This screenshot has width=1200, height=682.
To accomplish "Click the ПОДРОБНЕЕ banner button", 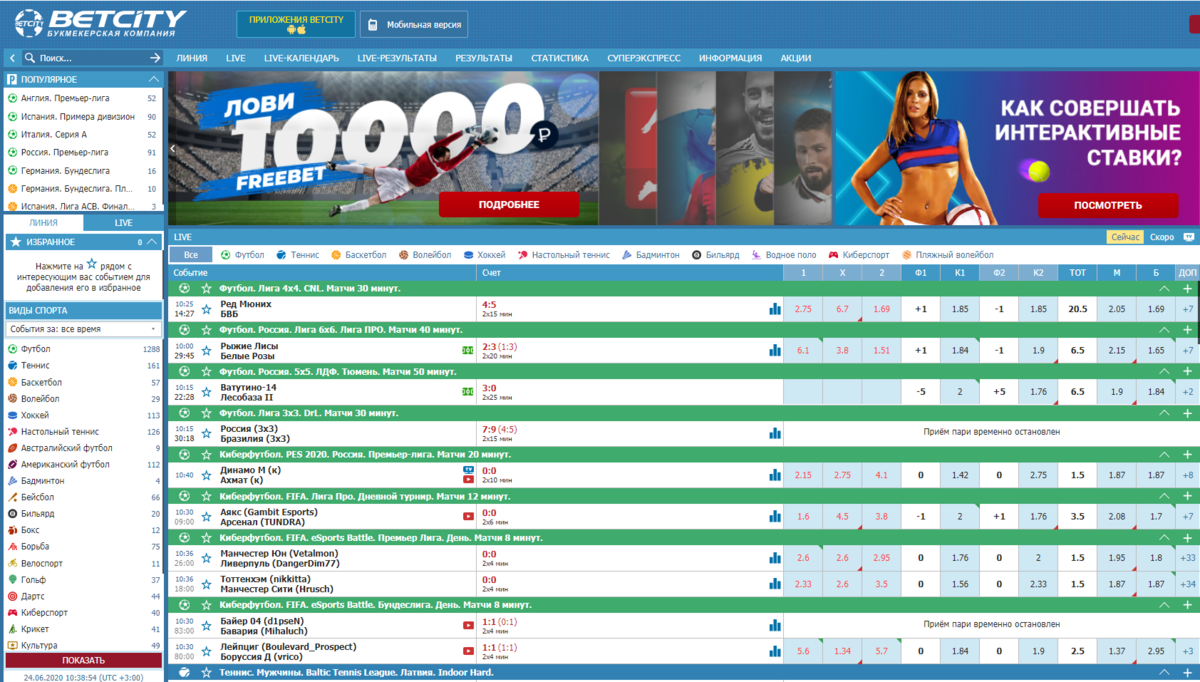I will click(x=509, y=205).
